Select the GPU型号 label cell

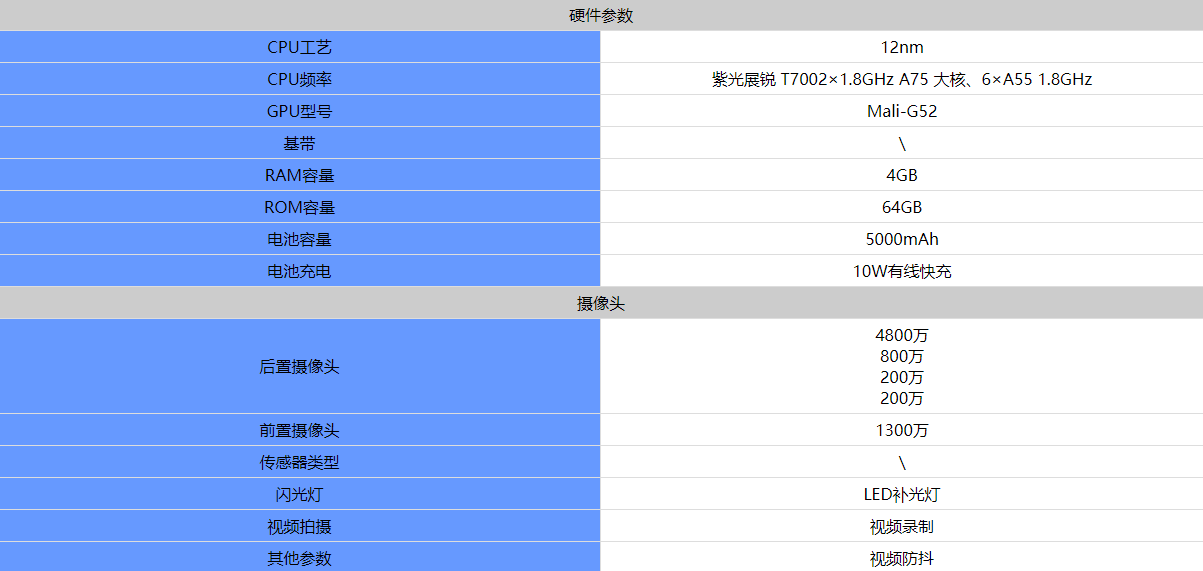[x=300, y=111]
